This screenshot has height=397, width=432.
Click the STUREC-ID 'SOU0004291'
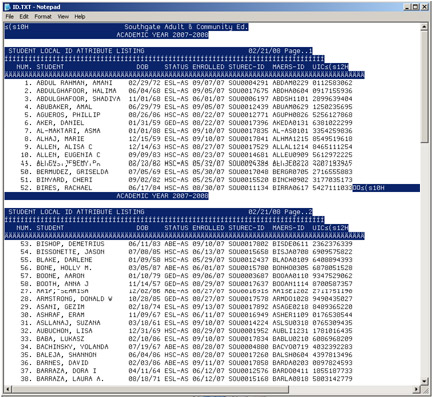pos(248,83)
